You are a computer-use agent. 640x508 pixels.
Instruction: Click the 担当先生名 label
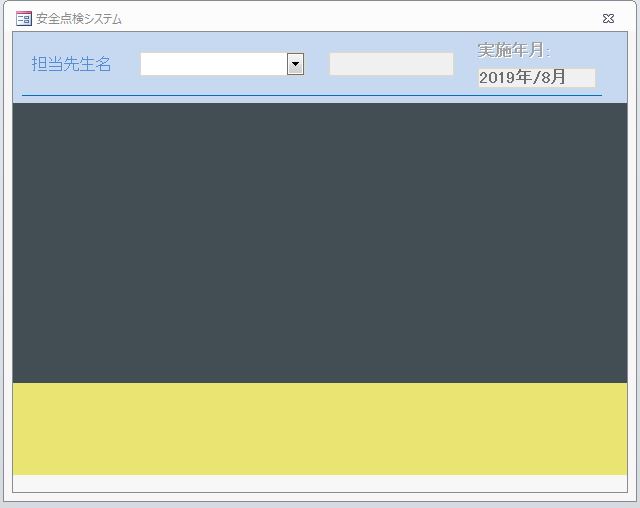71,64
